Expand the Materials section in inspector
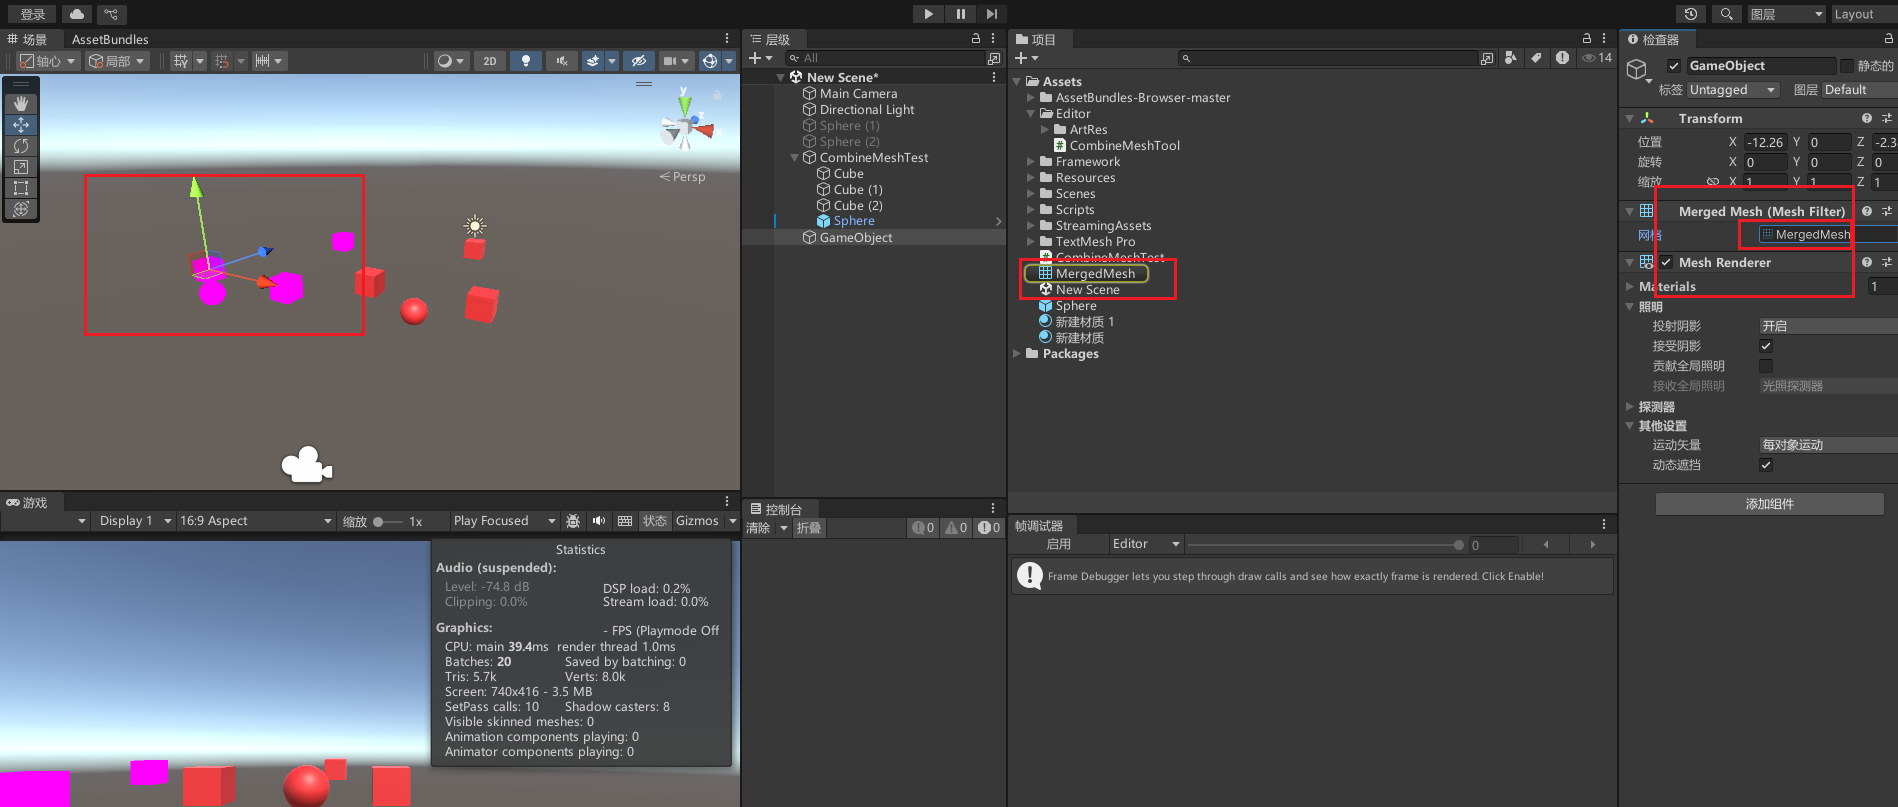Screen dimensions: 1898x807 point(1630,287)
